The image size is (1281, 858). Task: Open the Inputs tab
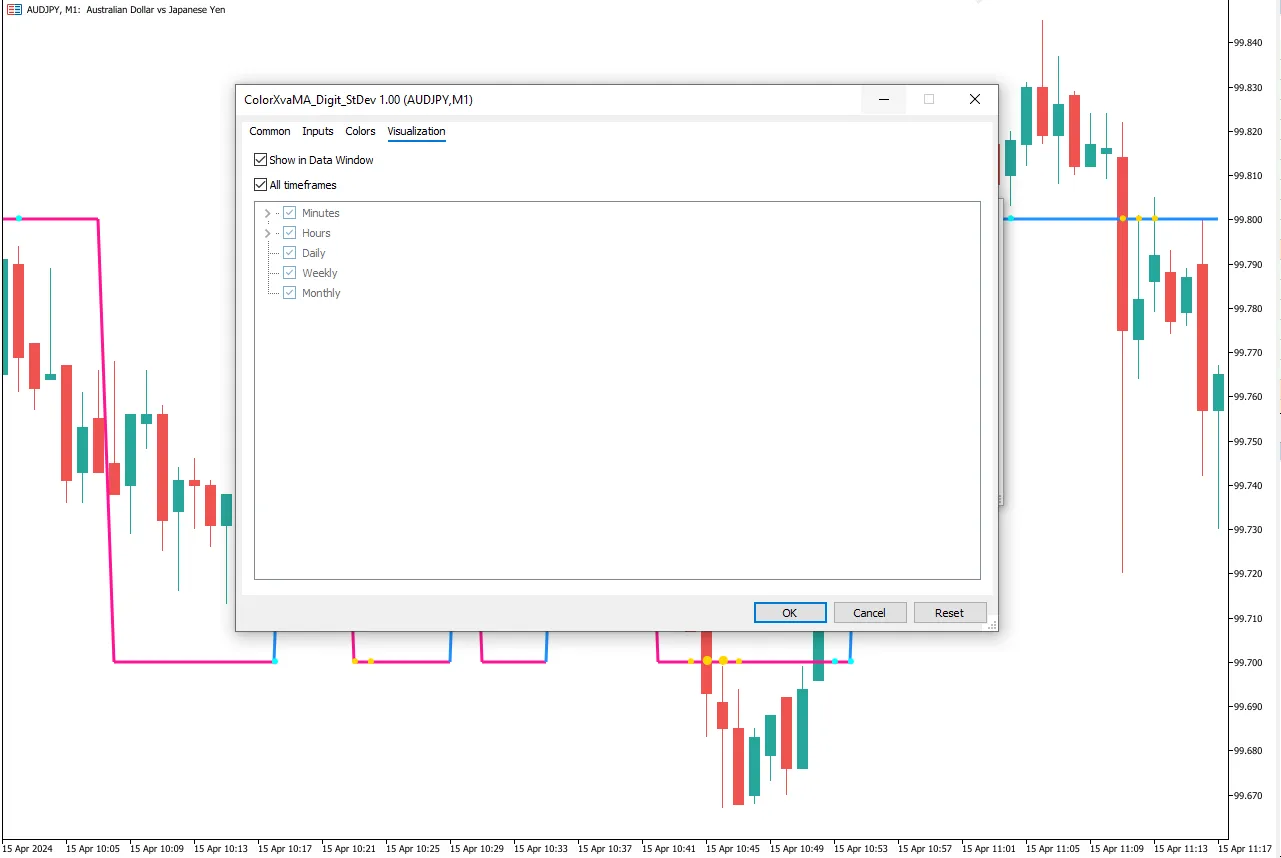318,131
